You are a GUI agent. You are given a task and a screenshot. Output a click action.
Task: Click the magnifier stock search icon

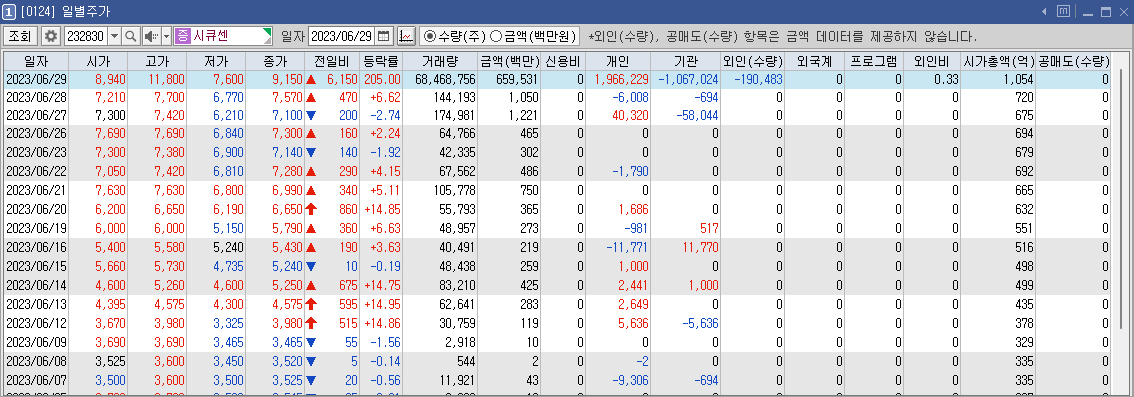pos(131,35)
